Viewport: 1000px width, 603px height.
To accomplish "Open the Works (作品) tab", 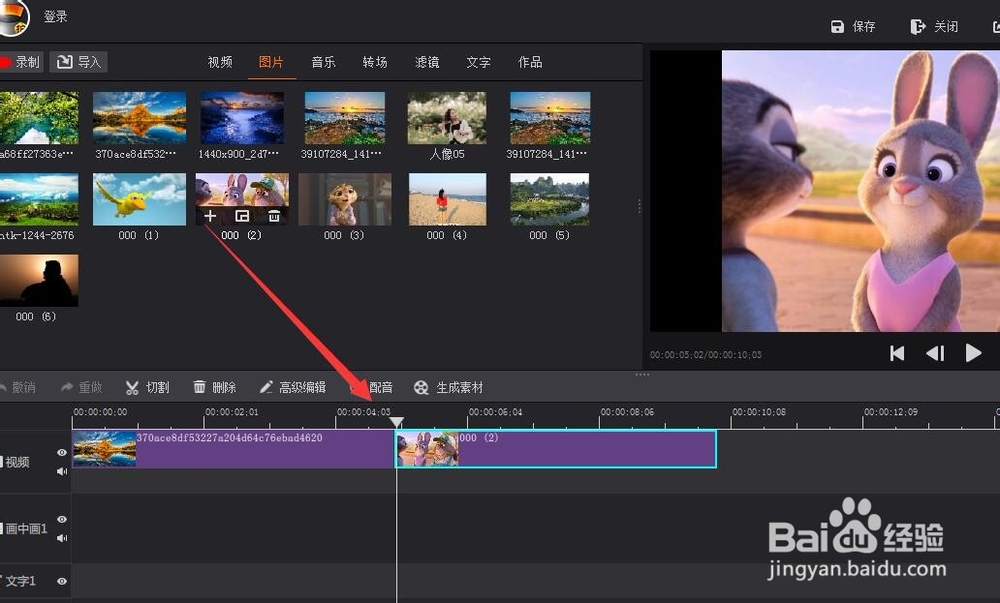I will [530, 62].
